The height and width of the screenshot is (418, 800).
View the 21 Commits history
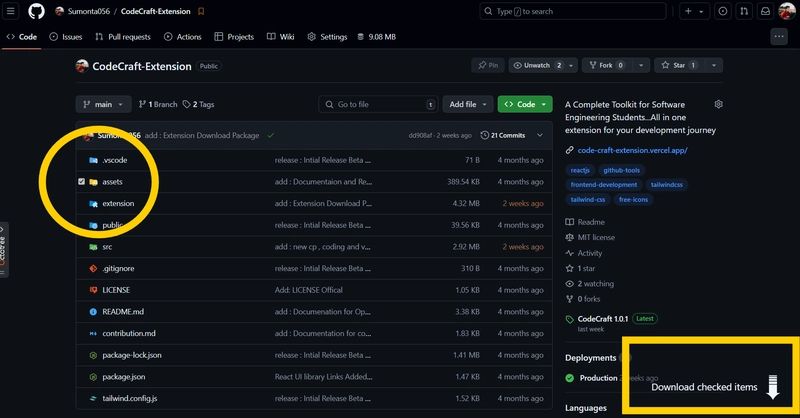503,135
